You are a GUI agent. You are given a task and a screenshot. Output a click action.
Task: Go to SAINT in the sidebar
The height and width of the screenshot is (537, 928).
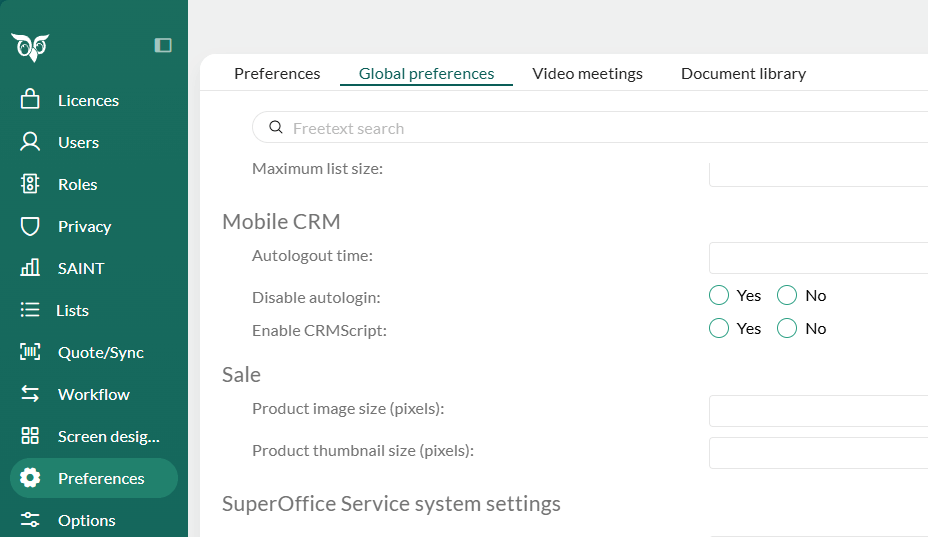tap(81, 269)
